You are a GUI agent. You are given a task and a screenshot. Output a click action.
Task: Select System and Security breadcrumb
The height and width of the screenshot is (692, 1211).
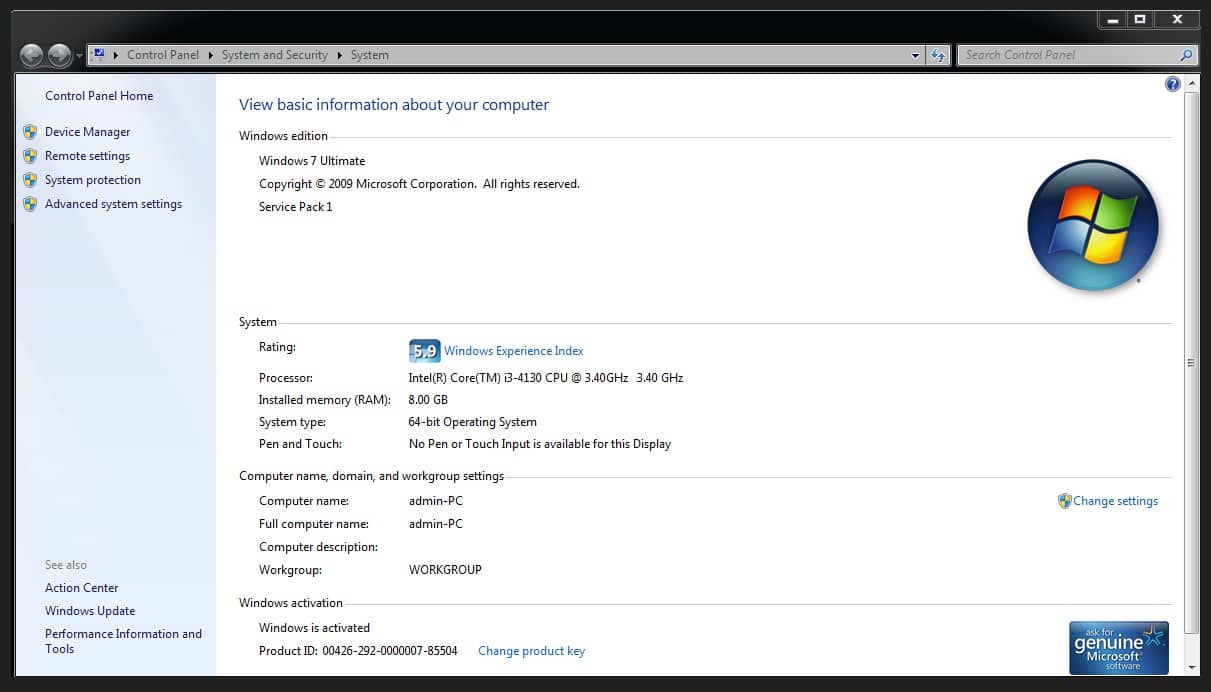[275, 55]
